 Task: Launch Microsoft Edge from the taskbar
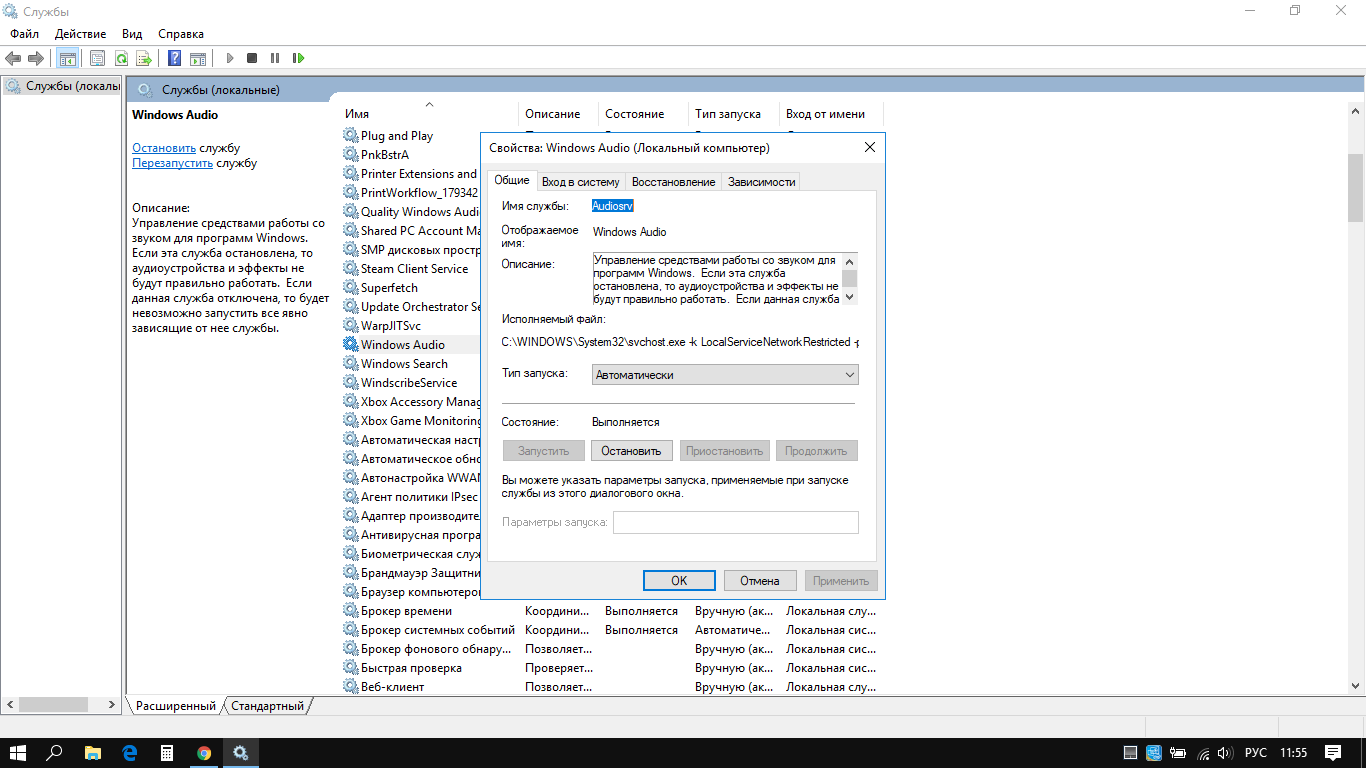pyautogui.click(x=129, y=752)
